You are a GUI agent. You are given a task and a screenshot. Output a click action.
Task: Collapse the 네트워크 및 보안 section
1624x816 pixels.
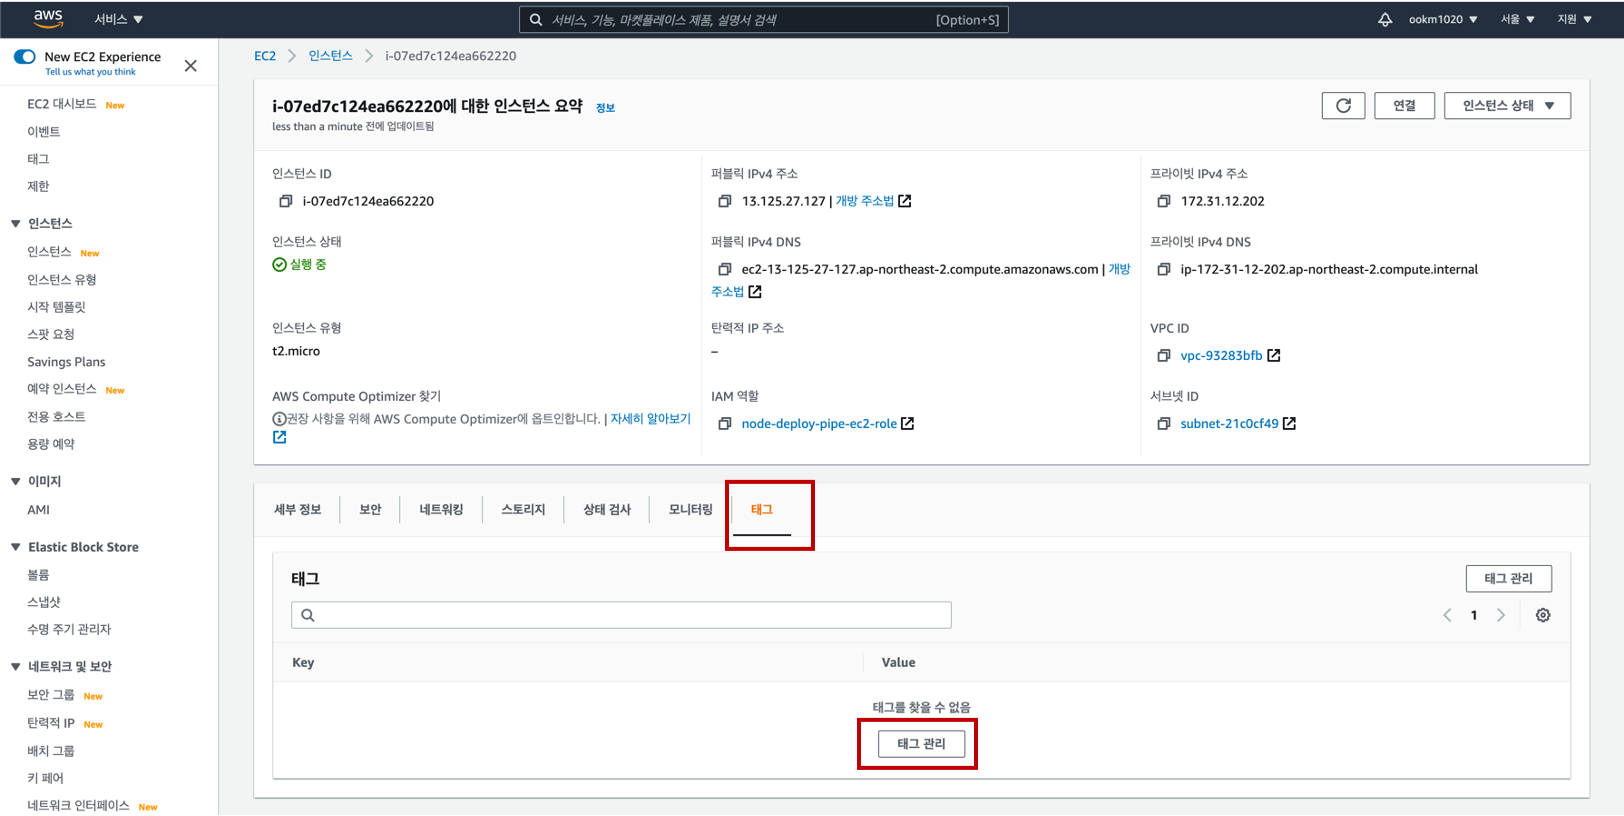(x=16, y=666)
